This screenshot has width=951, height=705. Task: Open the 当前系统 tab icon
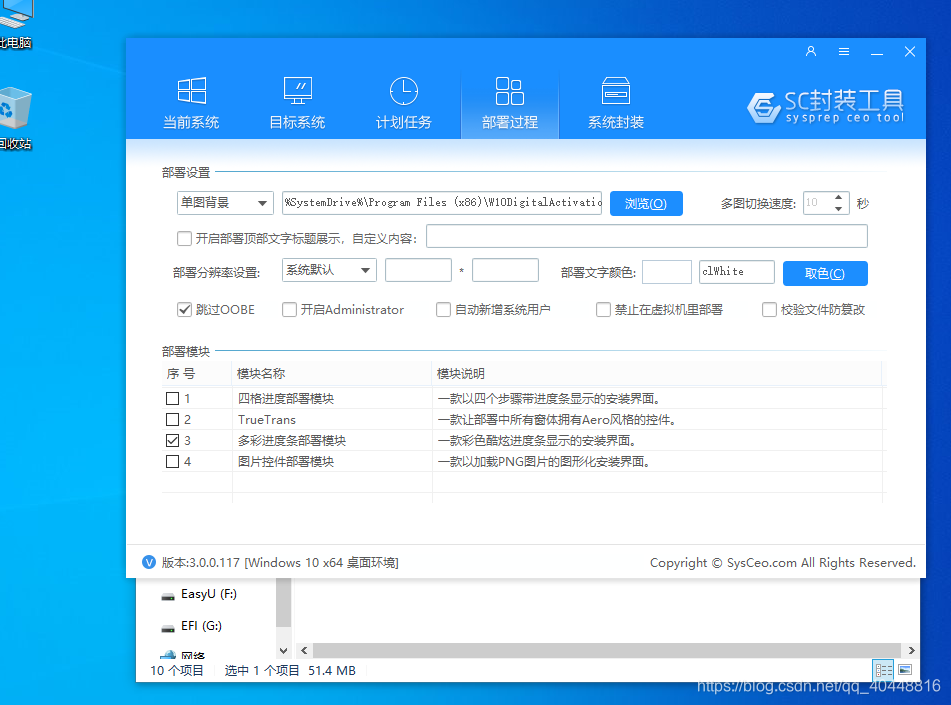(192, 91)
